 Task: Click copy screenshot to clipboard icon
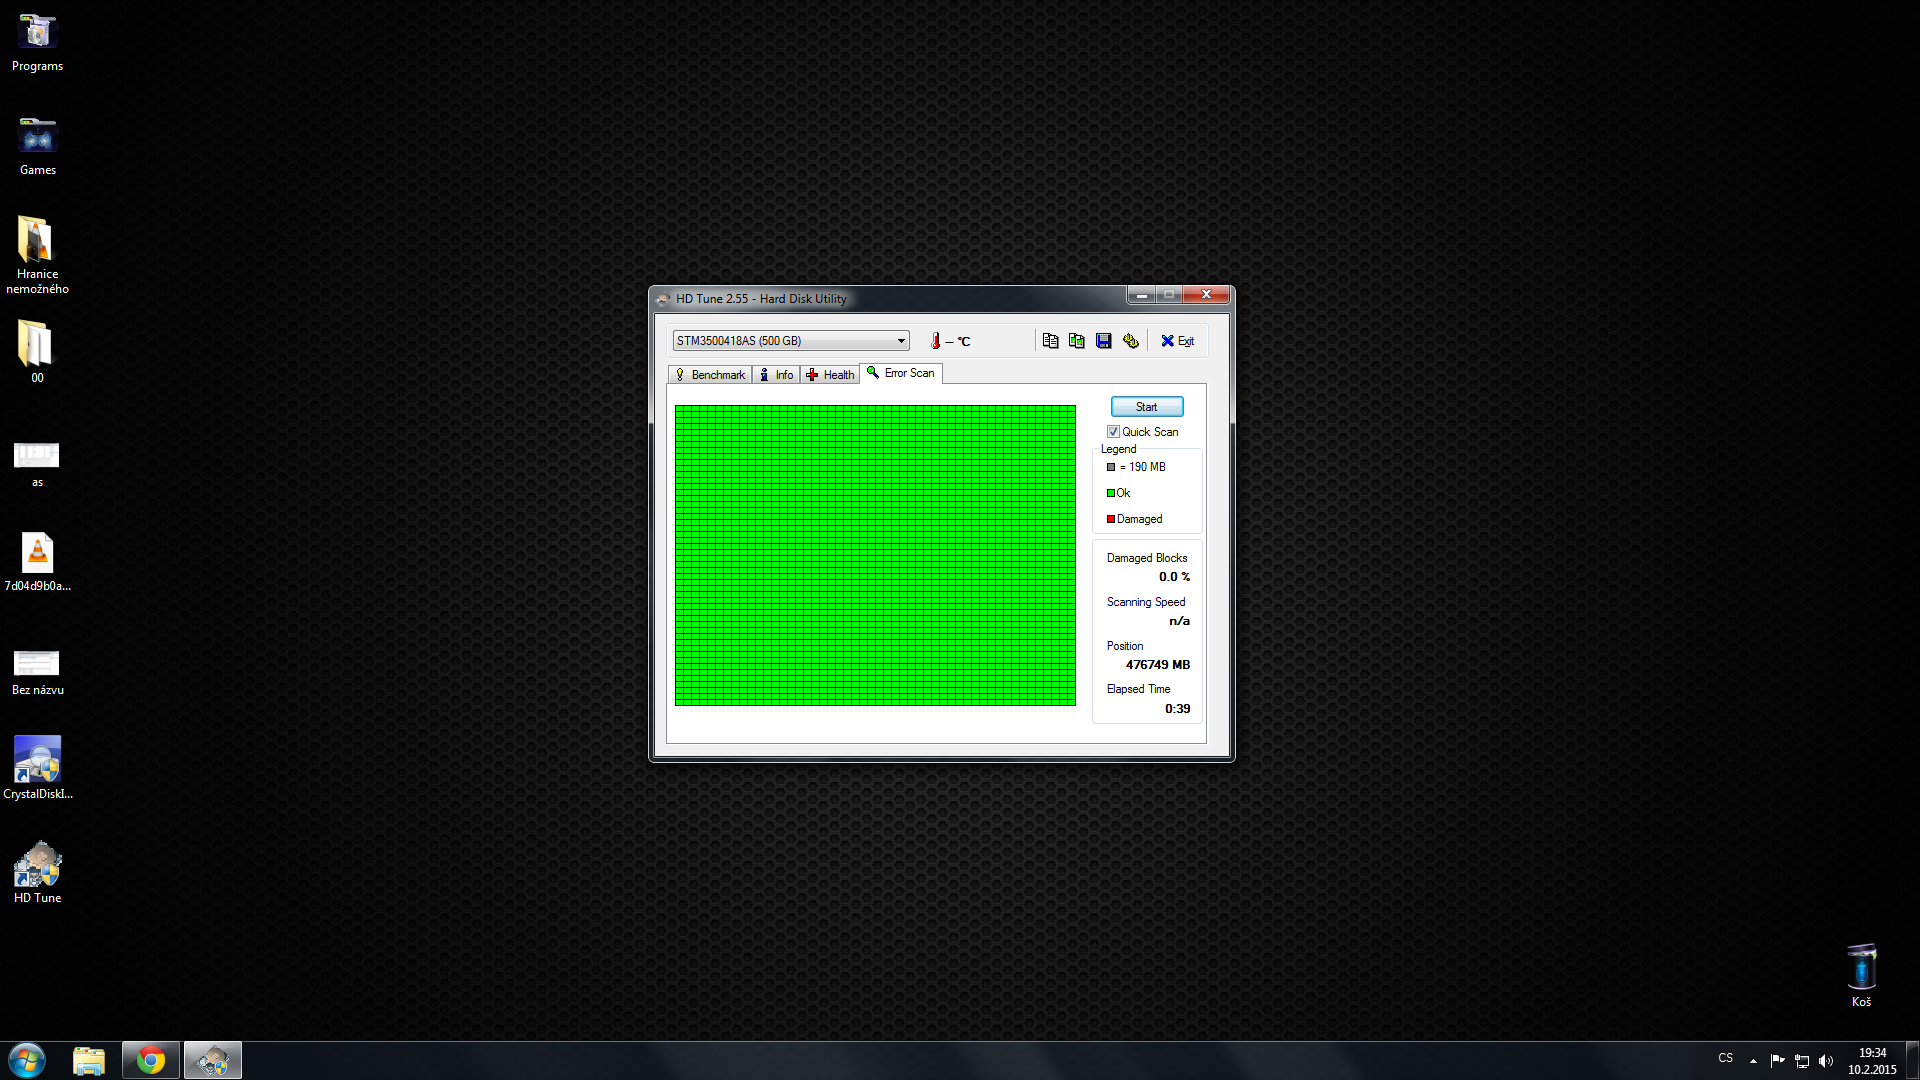(1077, 341)
